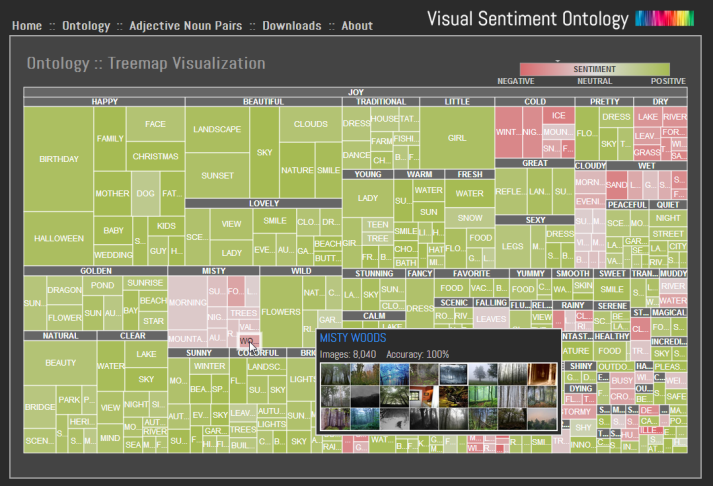
Task: Select the BIRTHDAY treemap cell
Action: pos(59,159)
